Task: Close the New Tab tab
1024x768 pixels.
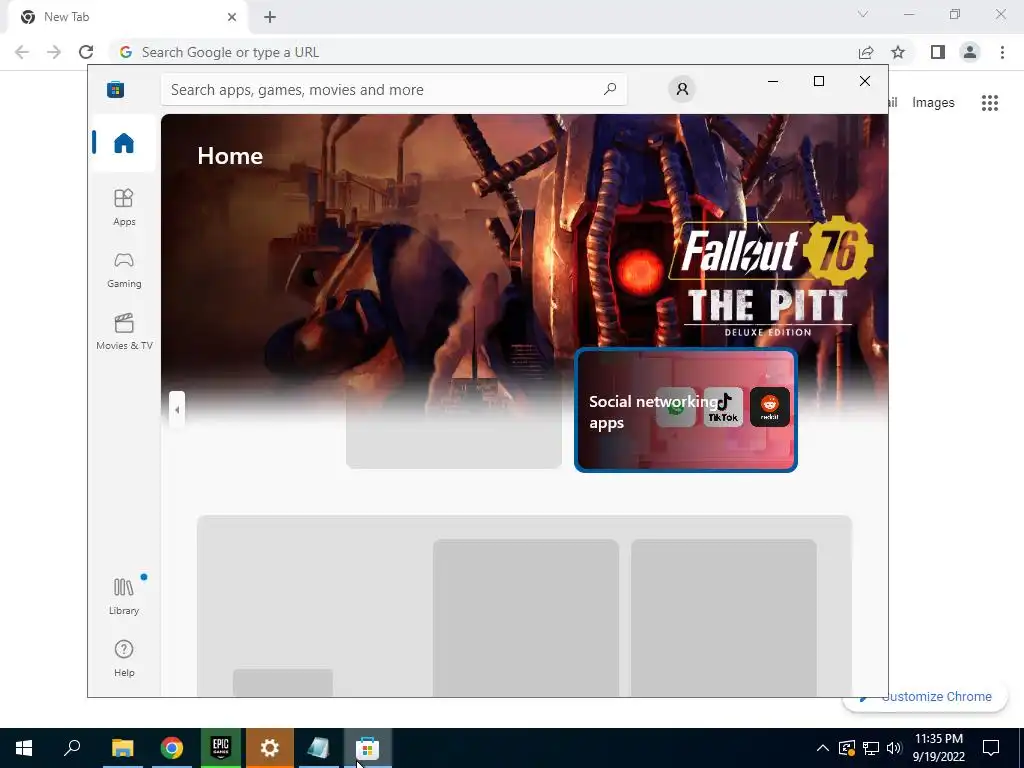Action: pos(232,17)
